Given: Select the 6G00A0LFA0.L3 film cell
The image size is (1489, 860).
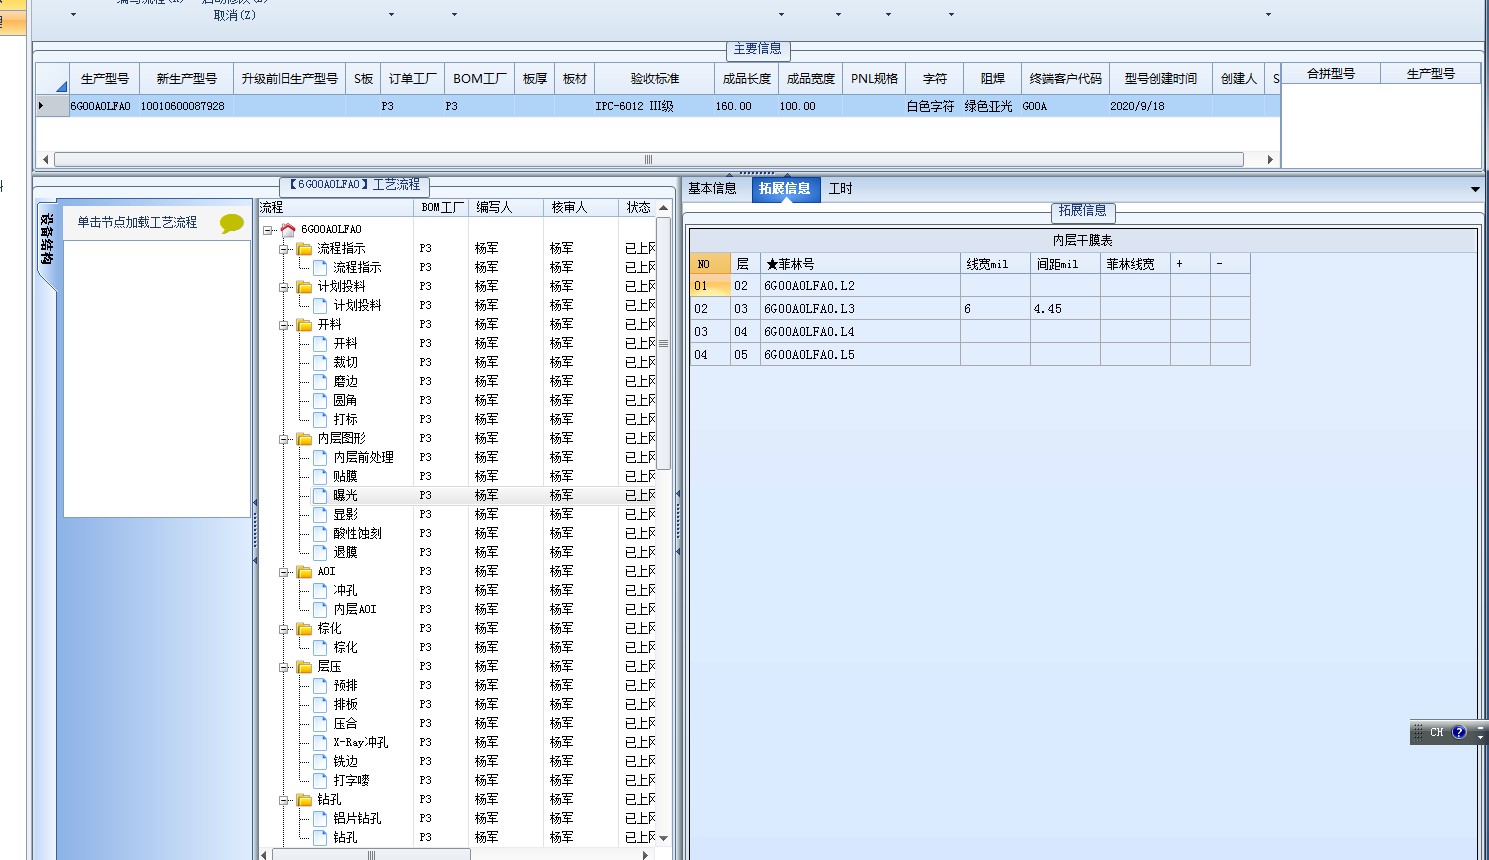Looking at the screenshot, I should click(860, 309).
